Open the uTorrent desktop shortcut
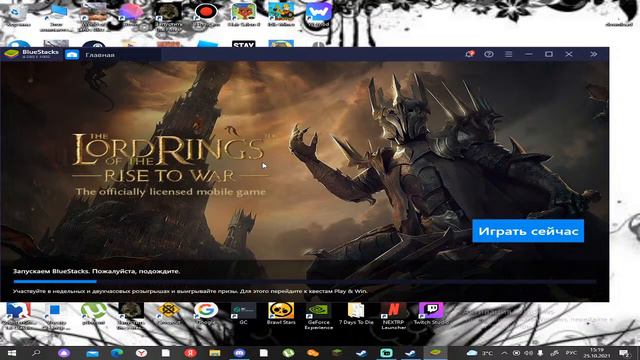Screen dimensions: 640x360 pos(93,314)
